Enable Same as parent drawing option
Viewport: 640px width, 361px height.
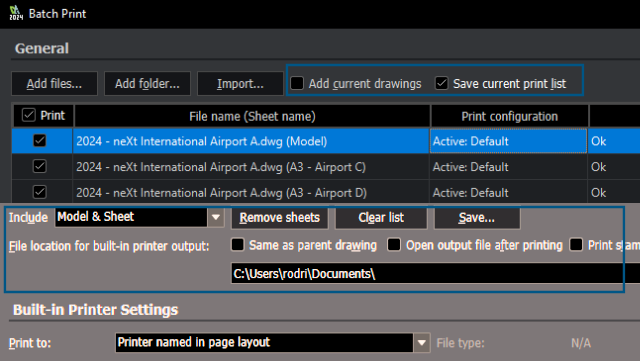[238, 245]
